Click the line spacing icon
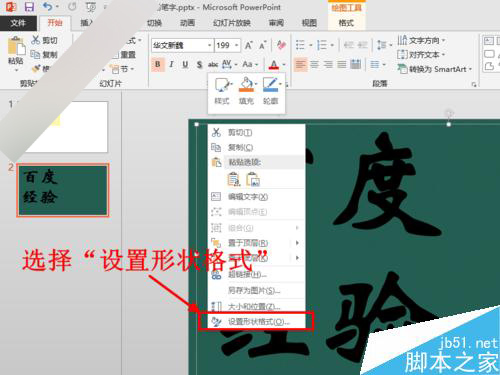 point(381,45)
